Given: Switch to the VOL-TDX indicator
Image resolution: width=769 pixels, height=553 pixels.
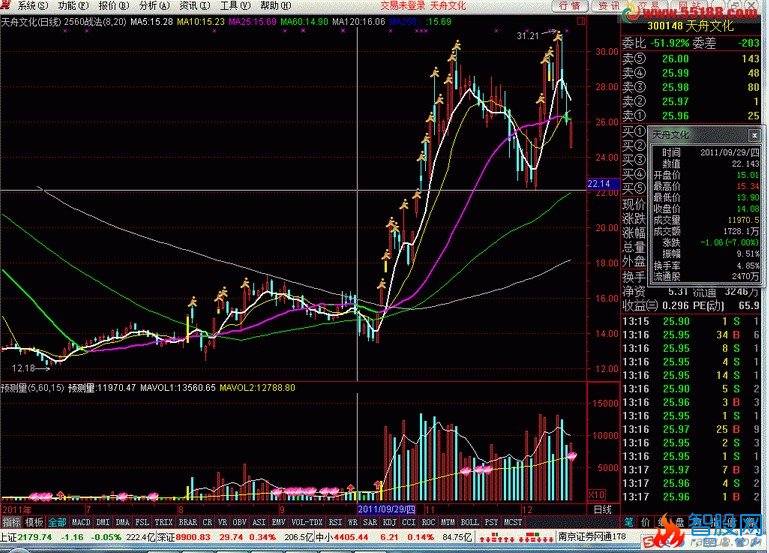Looking at the screenshot, I should coord(307,523).
